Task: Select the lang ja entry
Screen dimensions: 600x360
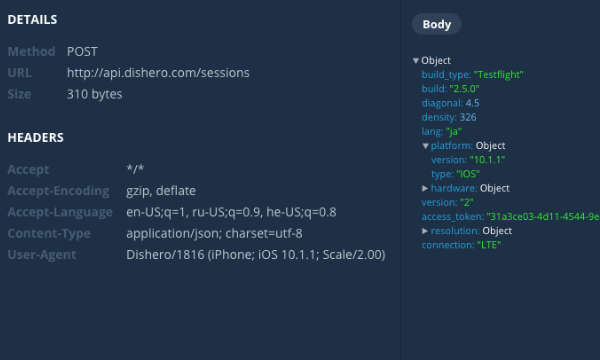Action: [x=442, y=131]
